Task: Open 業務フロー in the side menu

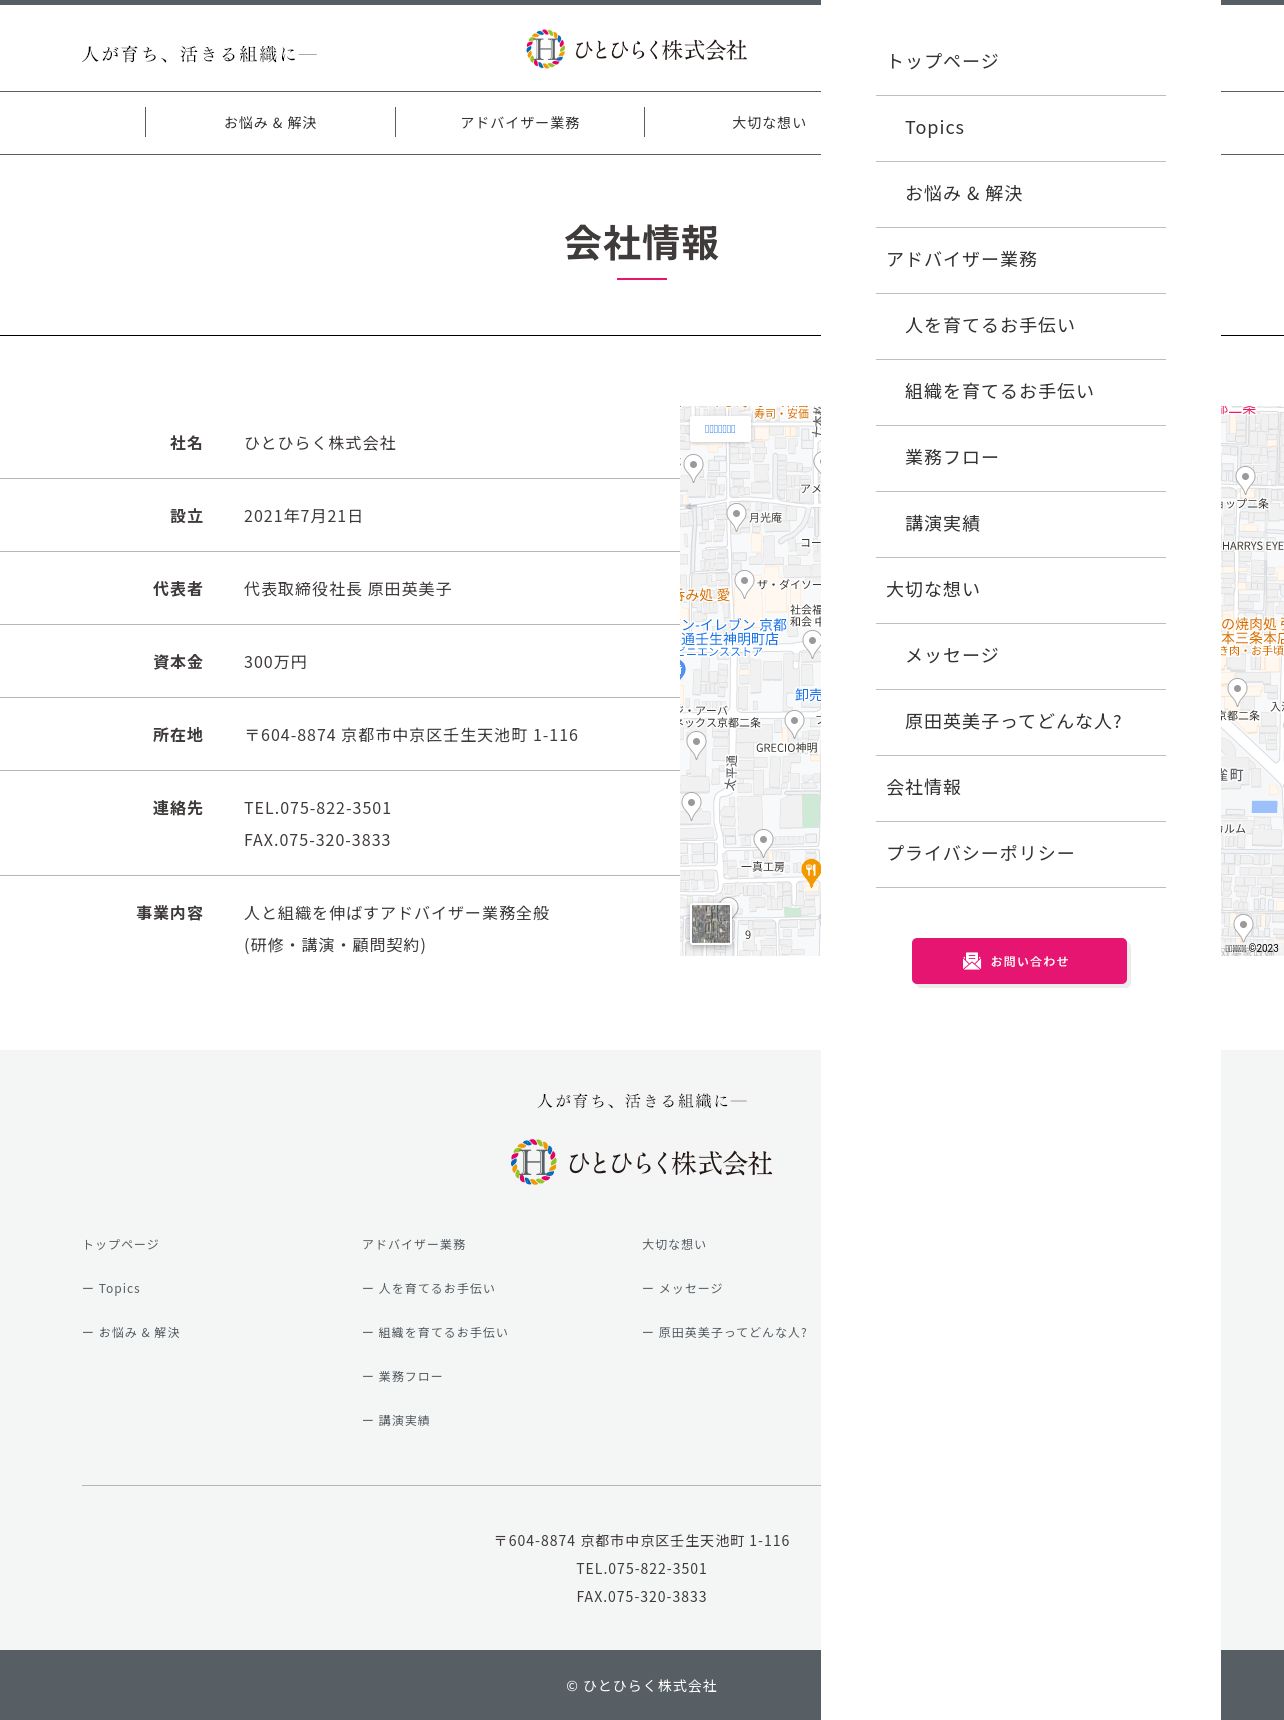Action: (1021, 458)
